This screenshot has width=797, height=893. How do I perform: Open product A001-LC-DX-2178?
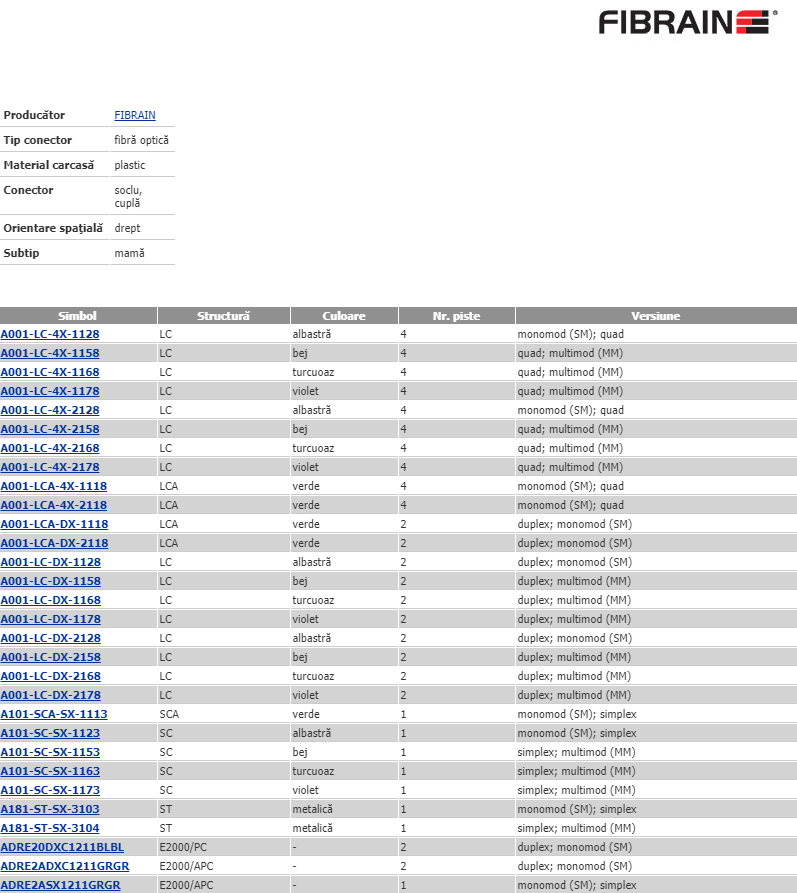coord(51,695)
